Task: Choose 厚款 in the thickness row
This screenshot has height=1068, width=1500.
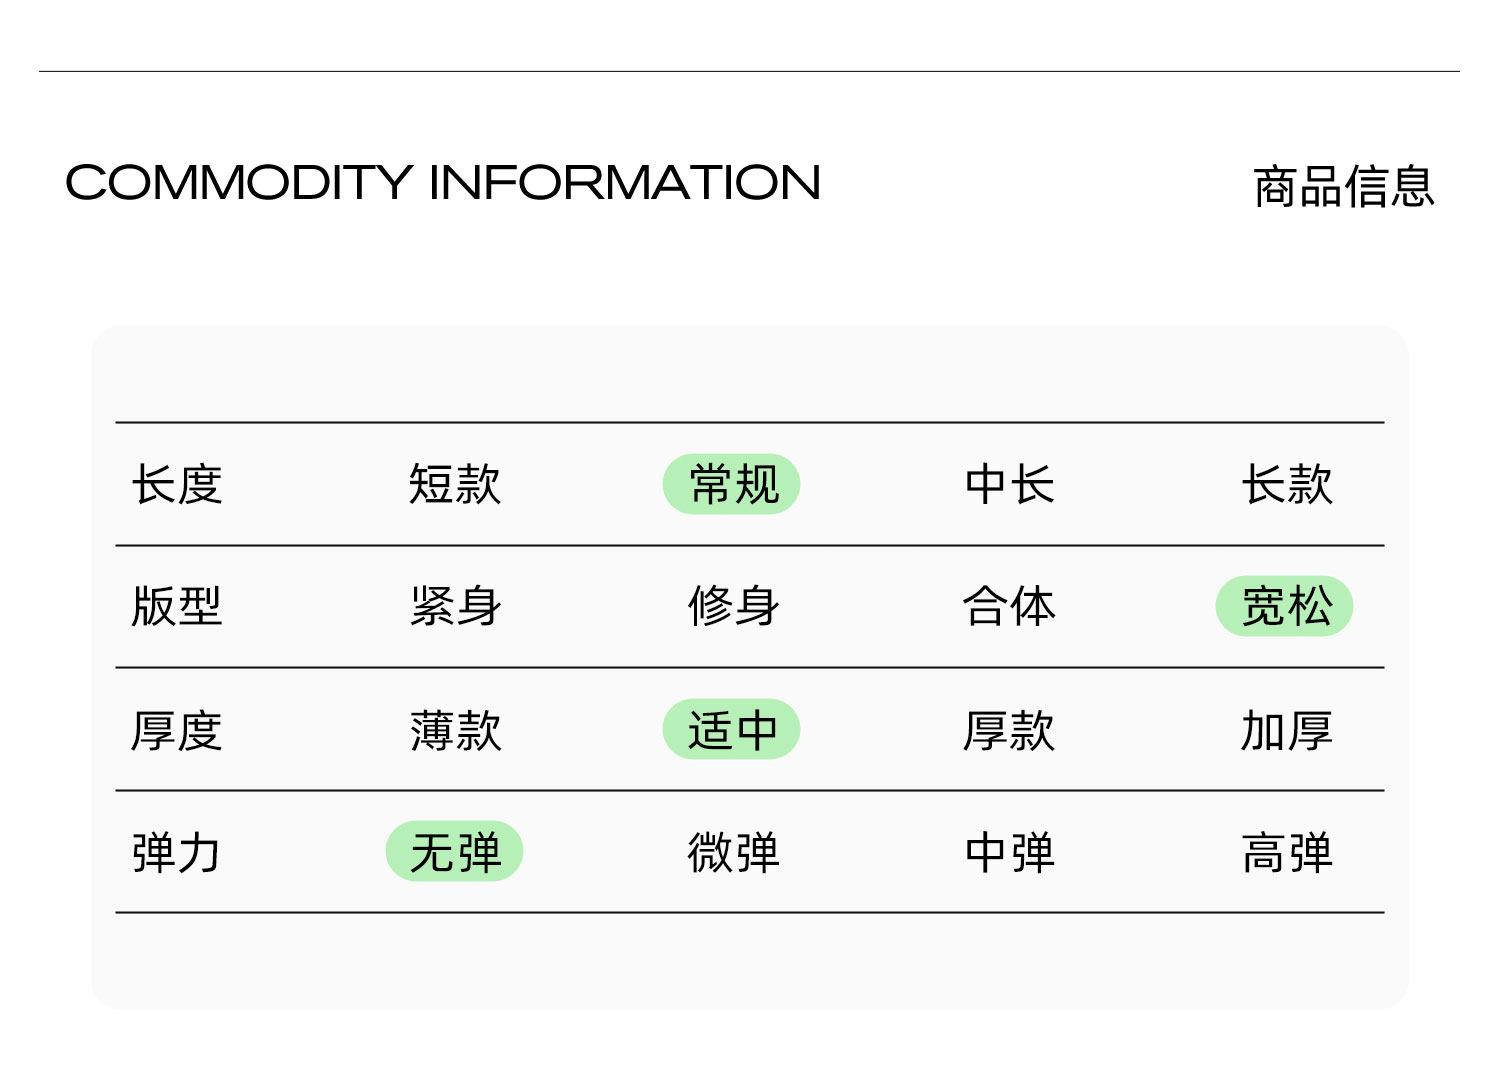Action: click(1010, 730)
